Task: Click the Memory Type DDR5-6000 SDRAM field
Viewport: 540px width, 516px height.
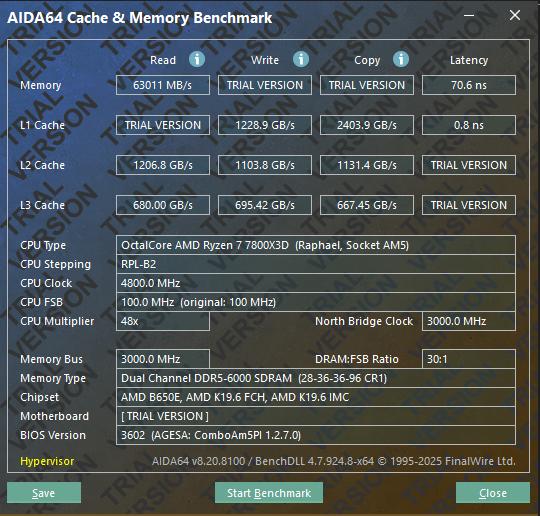Action: tap(316, 378)
